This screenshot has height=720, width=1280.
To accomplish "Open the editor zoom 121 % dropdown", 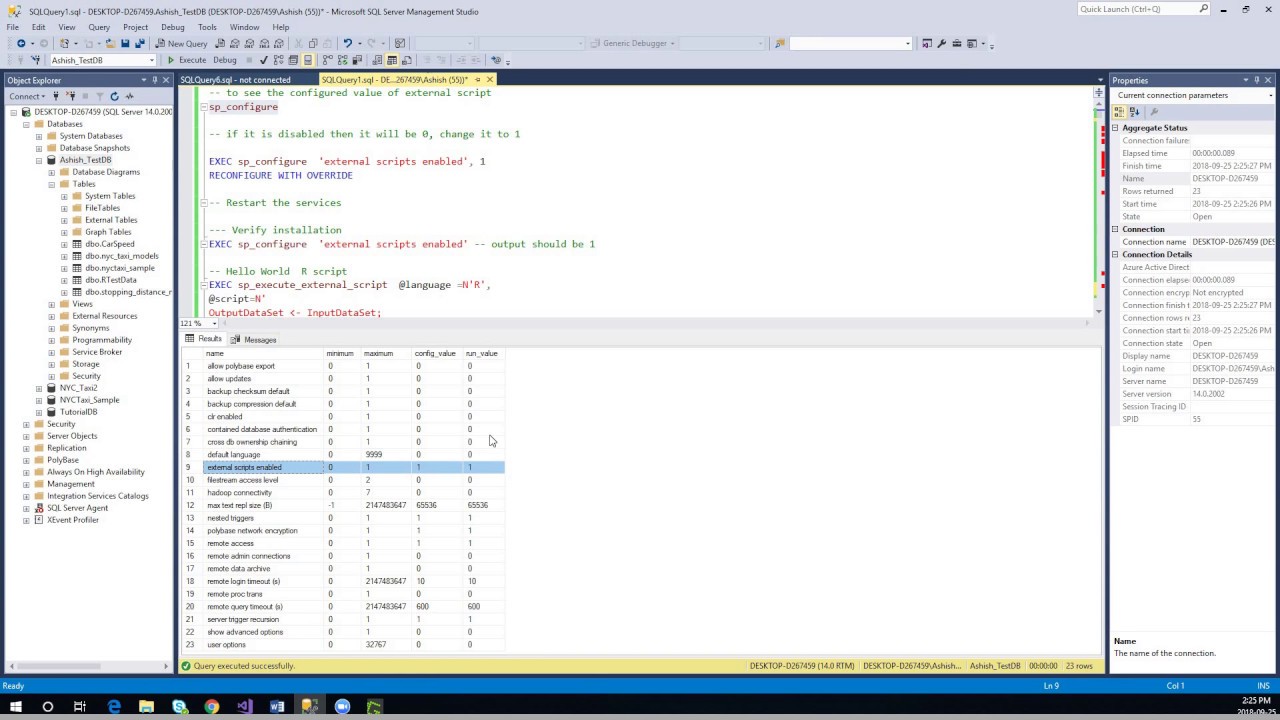I will coord(214,323).
